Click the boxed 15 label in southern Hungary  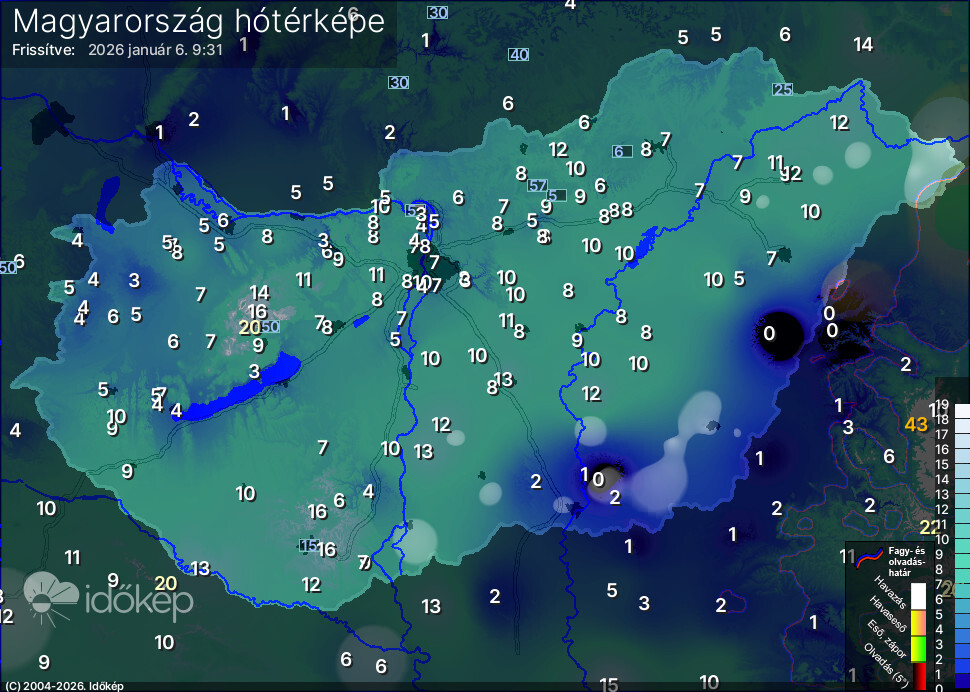(x=309, y=546)
